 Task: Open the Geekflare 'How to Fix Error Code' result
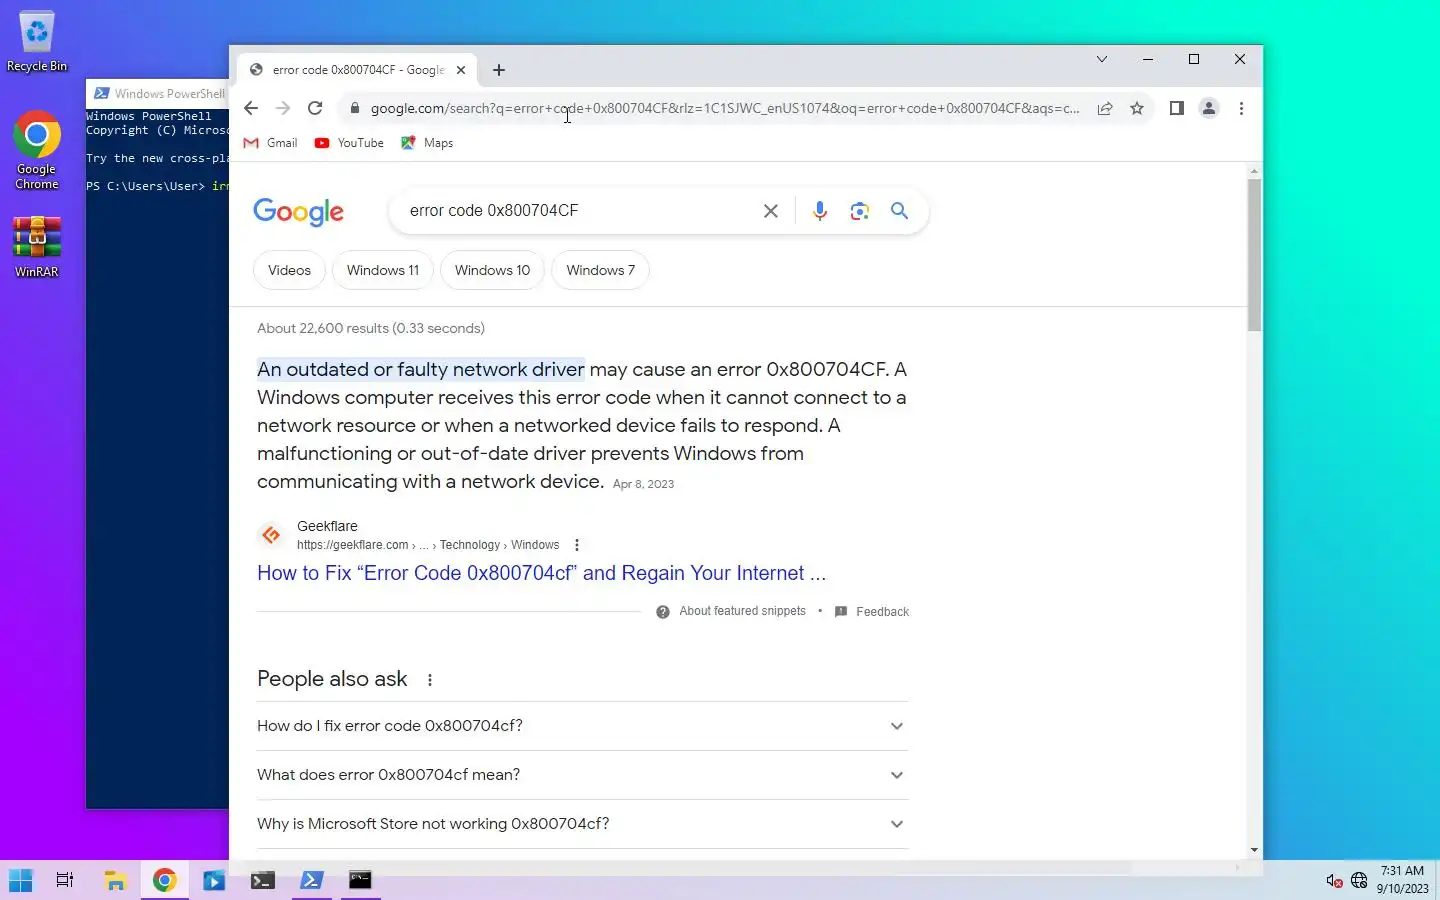pyautogui.click(x=541, y=573)
